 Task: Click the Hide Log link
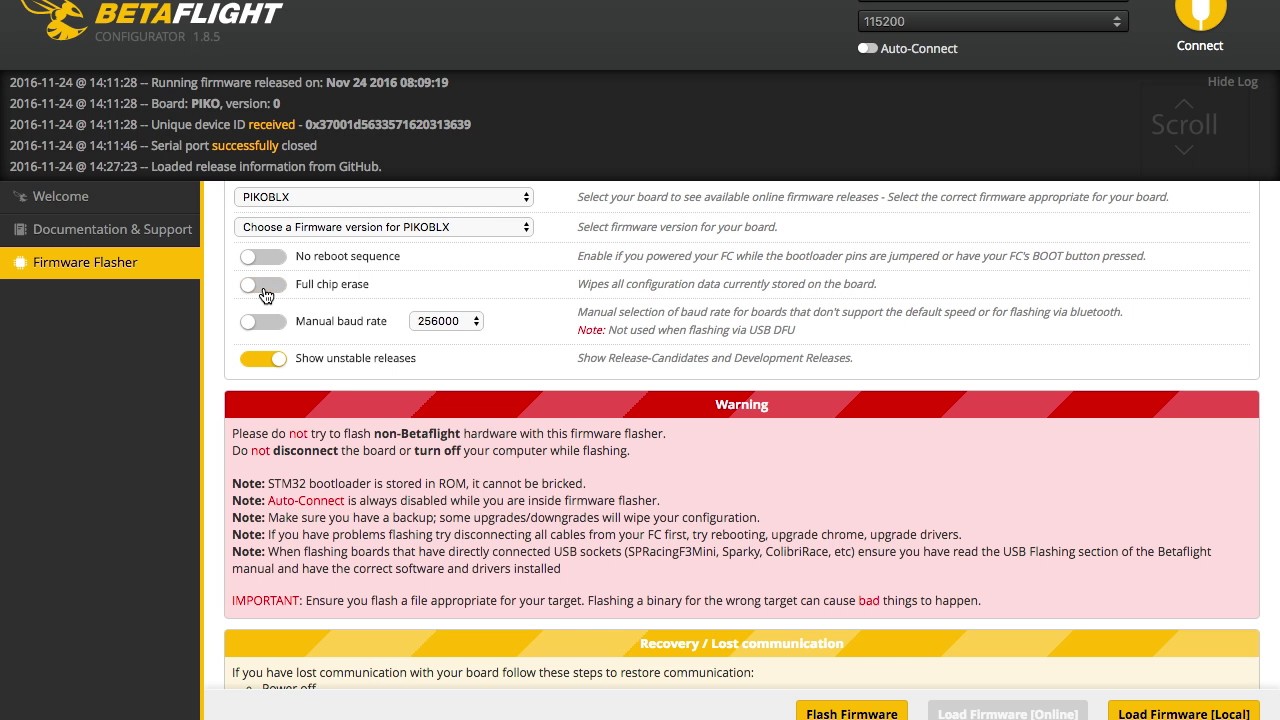1233,82
